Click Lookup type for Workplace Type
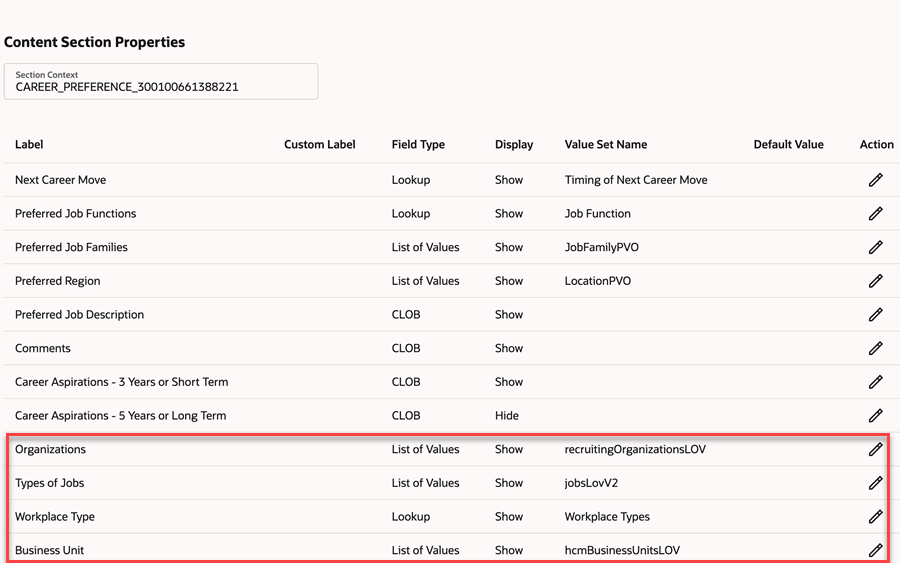The height and width of the screenshot is (563, 900). [x=411, y=517]
